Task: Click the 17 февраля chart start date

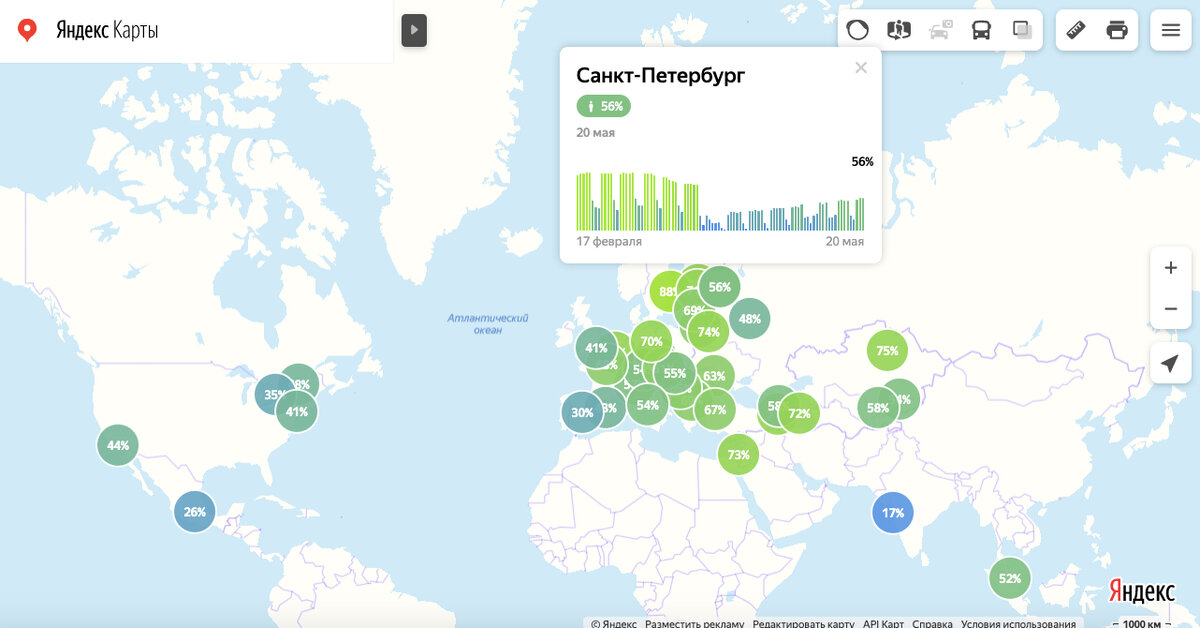Action: pos(609,242)
